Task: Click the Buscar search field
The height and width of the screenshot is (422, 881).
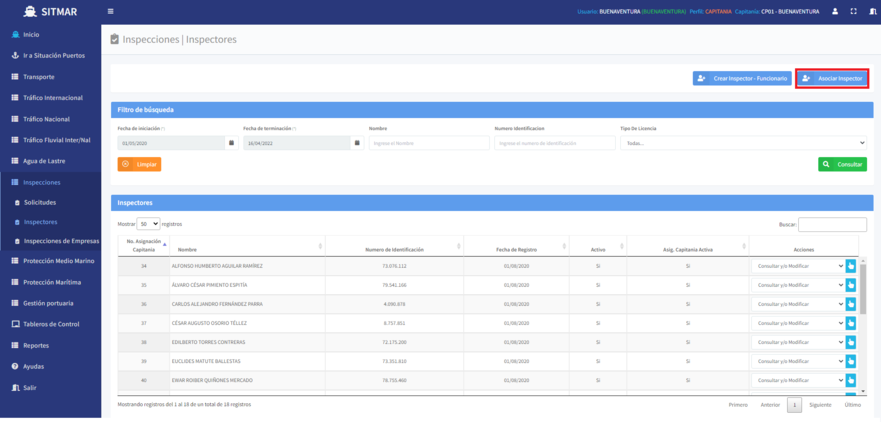Action: 832,225
